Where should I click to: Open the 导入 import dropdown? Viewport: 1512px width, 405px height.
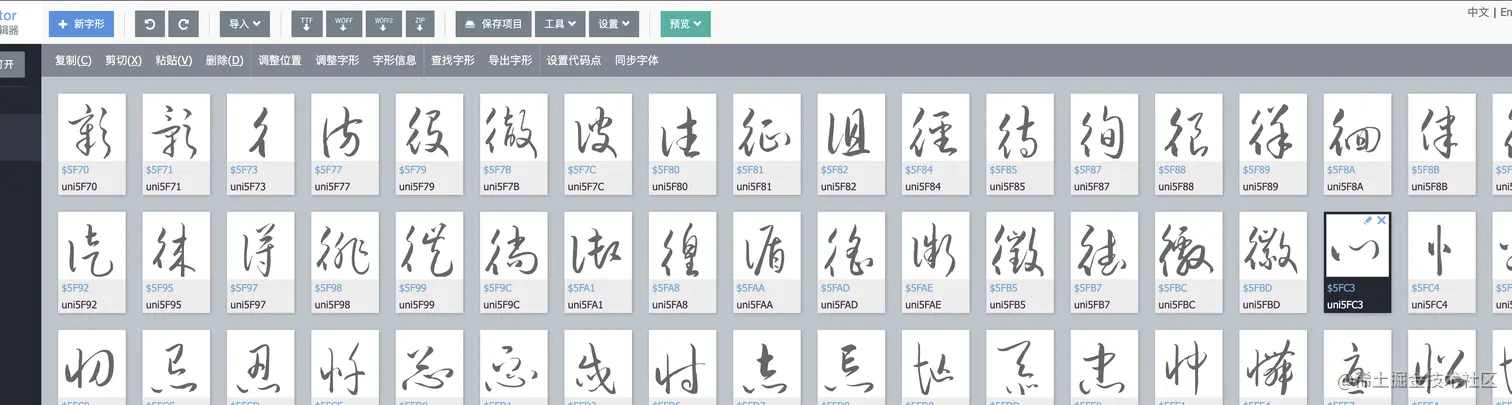(245, 23)
